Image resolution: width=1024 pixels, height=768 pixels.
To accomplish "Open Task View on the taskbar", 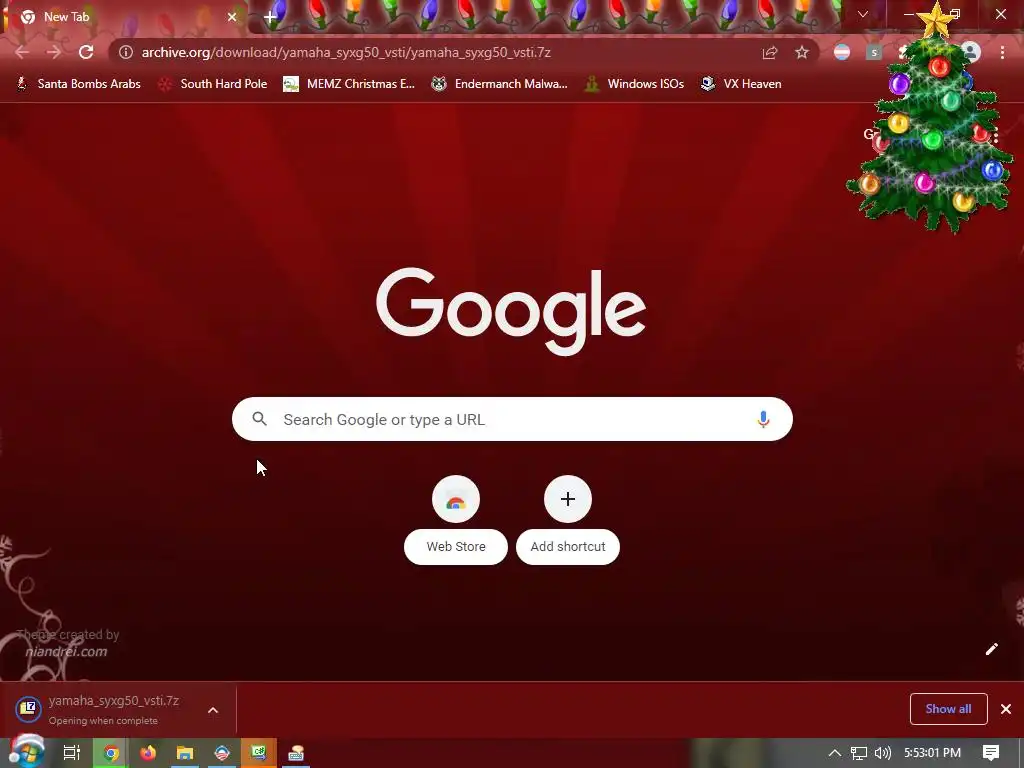I will (x=72, y=753).
